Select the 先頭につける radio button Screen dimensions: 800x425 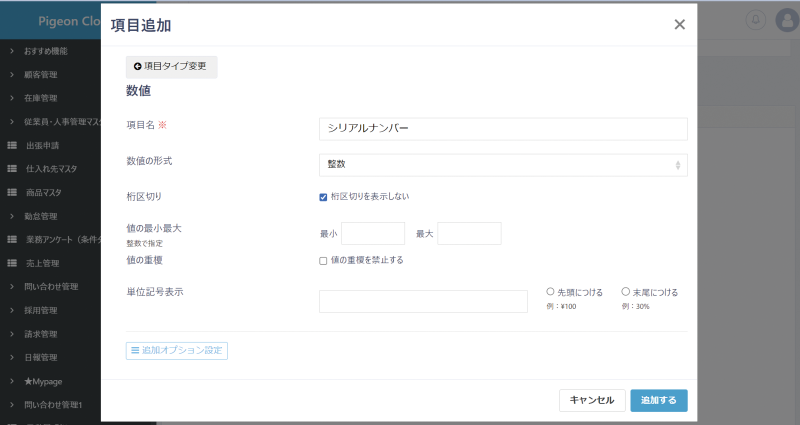pos(551,292)
